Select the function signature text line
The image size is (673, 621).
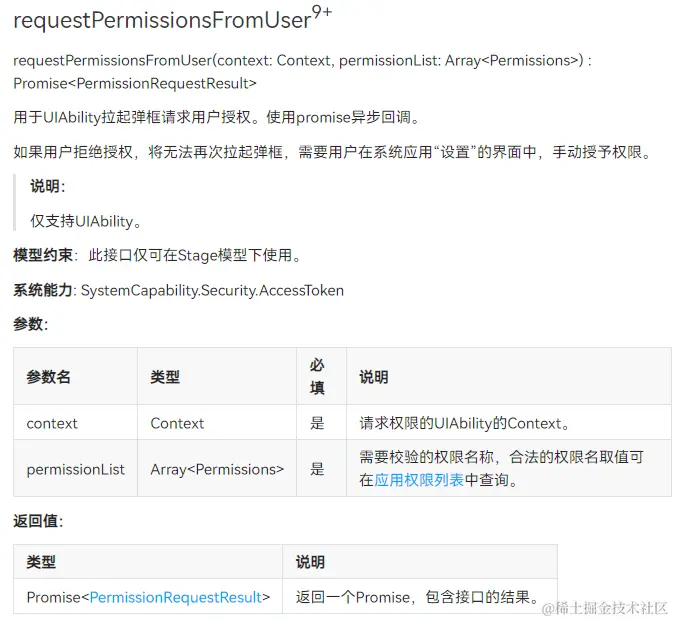coord(302,61)
